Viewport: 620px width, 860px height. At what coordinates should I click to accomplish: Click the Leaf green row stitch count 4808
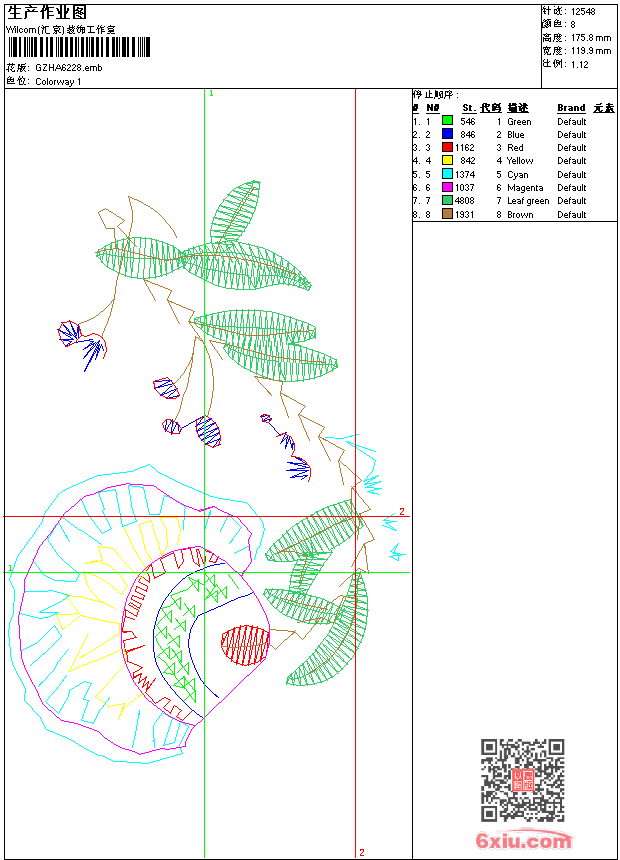click(x=465, y=201)
